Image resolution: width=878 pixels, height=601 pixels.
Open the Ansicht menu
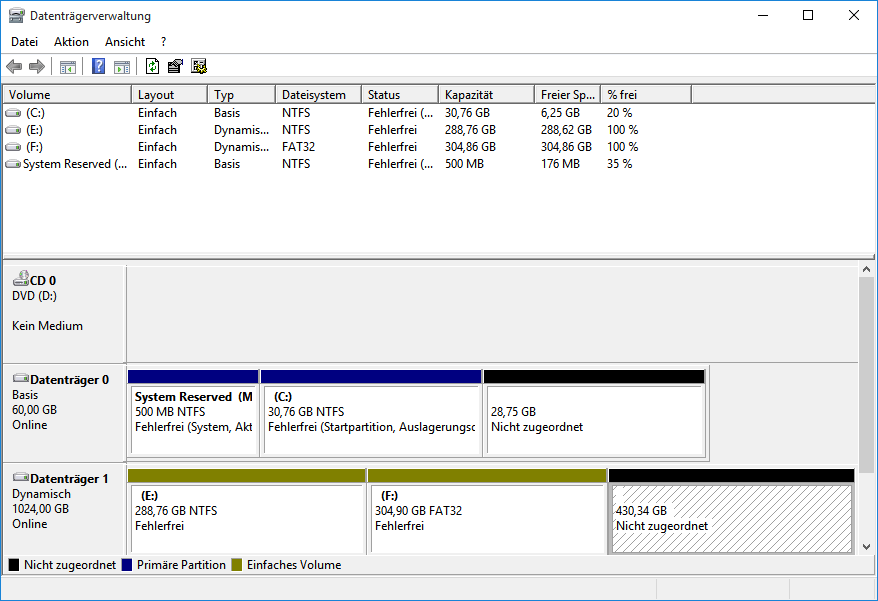click(125, 42)
